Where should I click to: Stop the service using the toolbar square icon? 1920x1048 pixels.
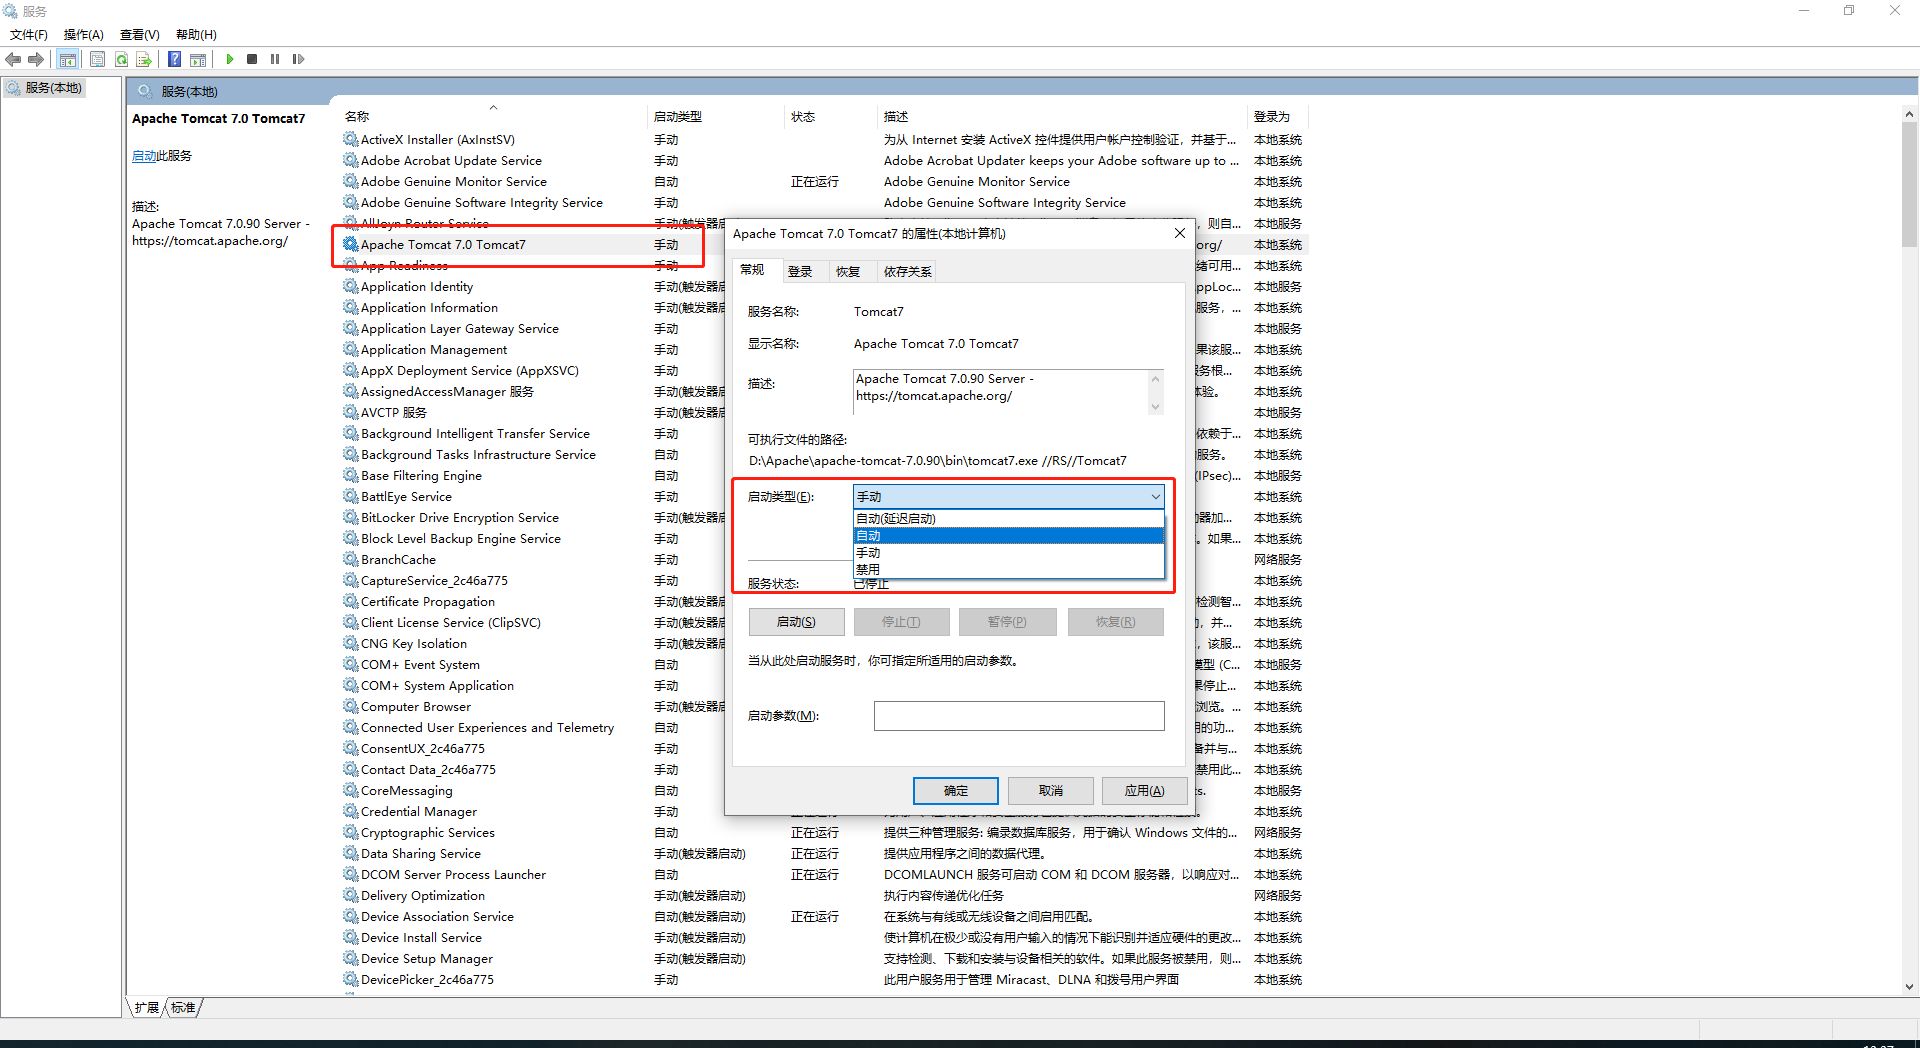[x=252, y=59]
